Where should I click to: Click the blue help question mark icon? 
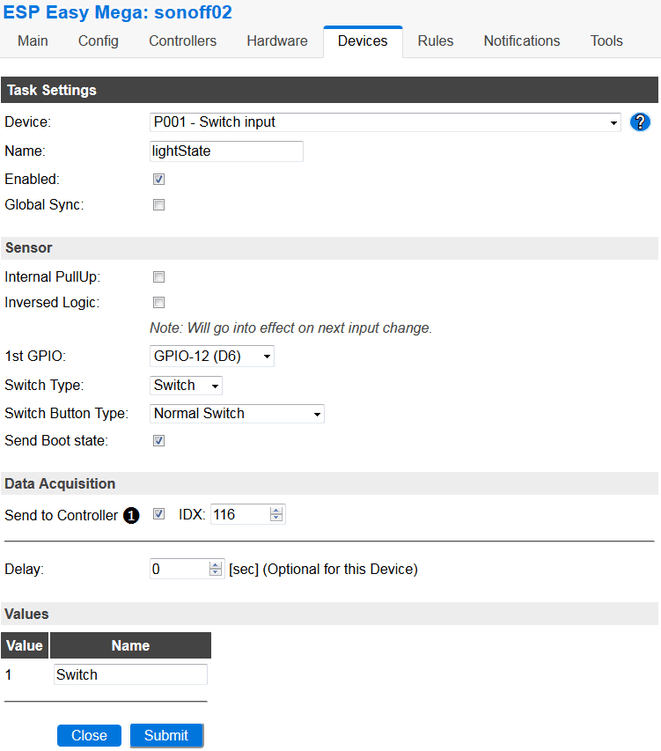coord(641,123)
